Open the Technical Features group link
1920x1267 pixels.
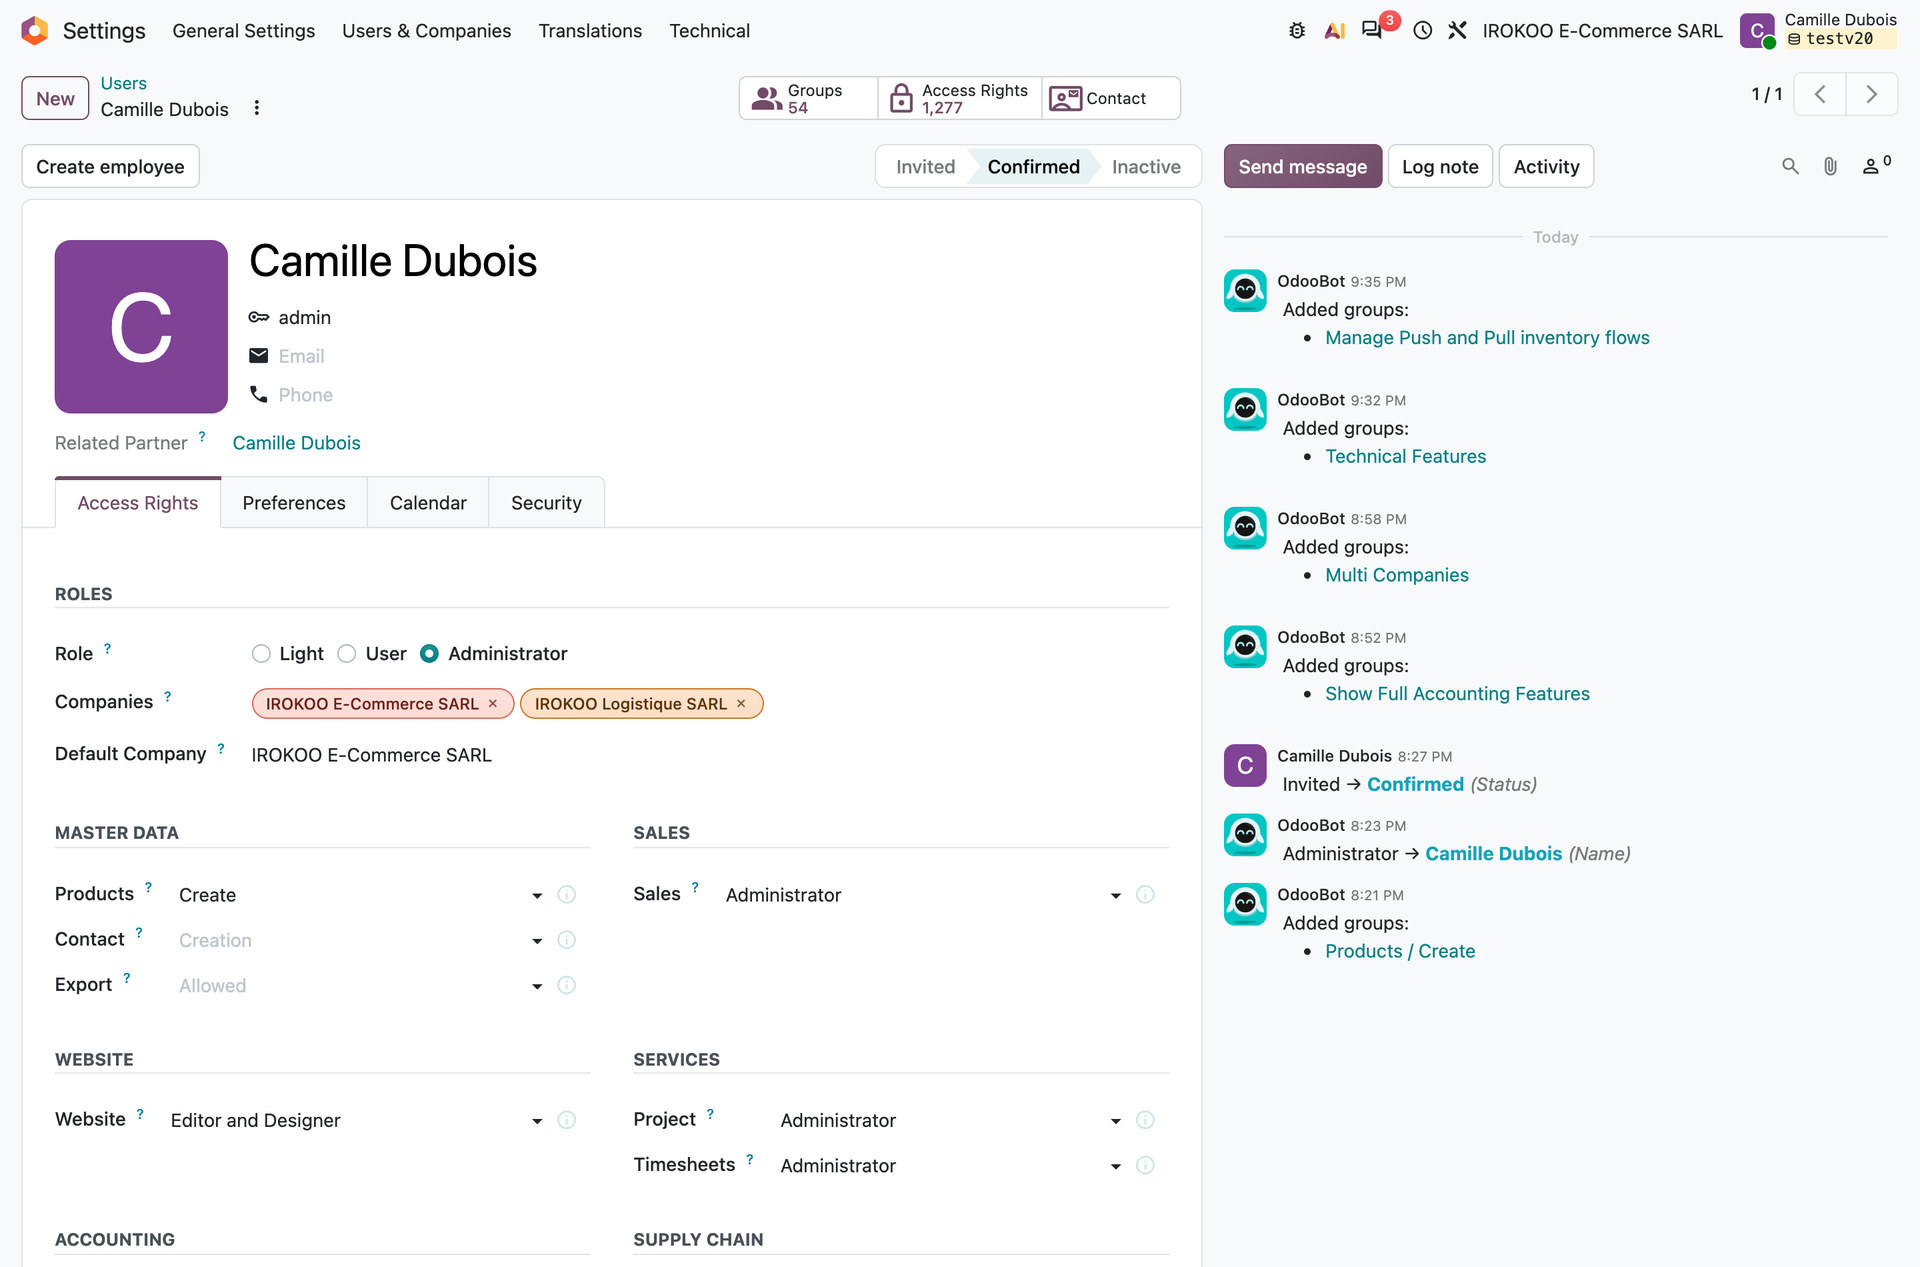(1405, 456)
